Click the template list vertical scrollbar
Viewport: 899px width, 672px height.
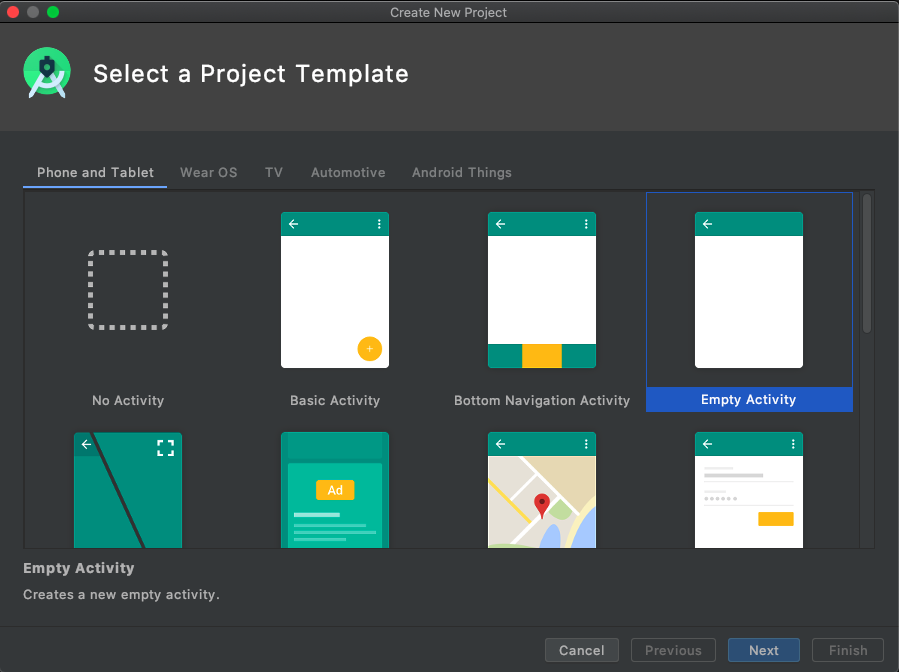coord(867,264)
